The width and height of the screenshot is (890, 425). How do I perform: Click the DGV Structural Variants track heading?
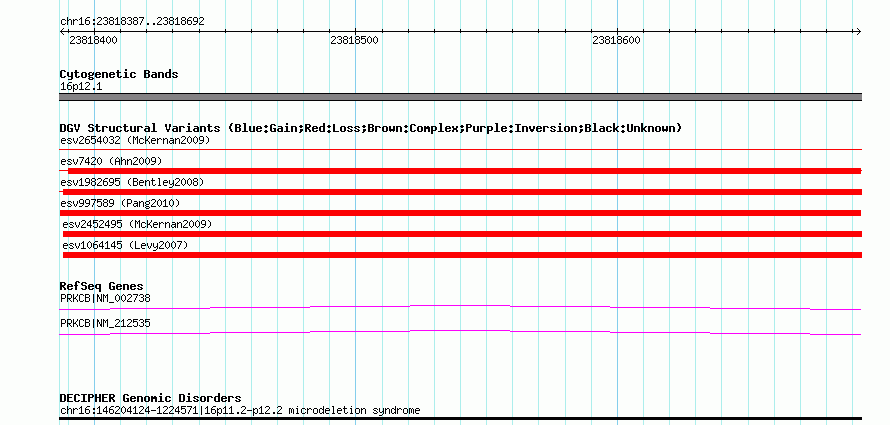(x=371, y=128)
